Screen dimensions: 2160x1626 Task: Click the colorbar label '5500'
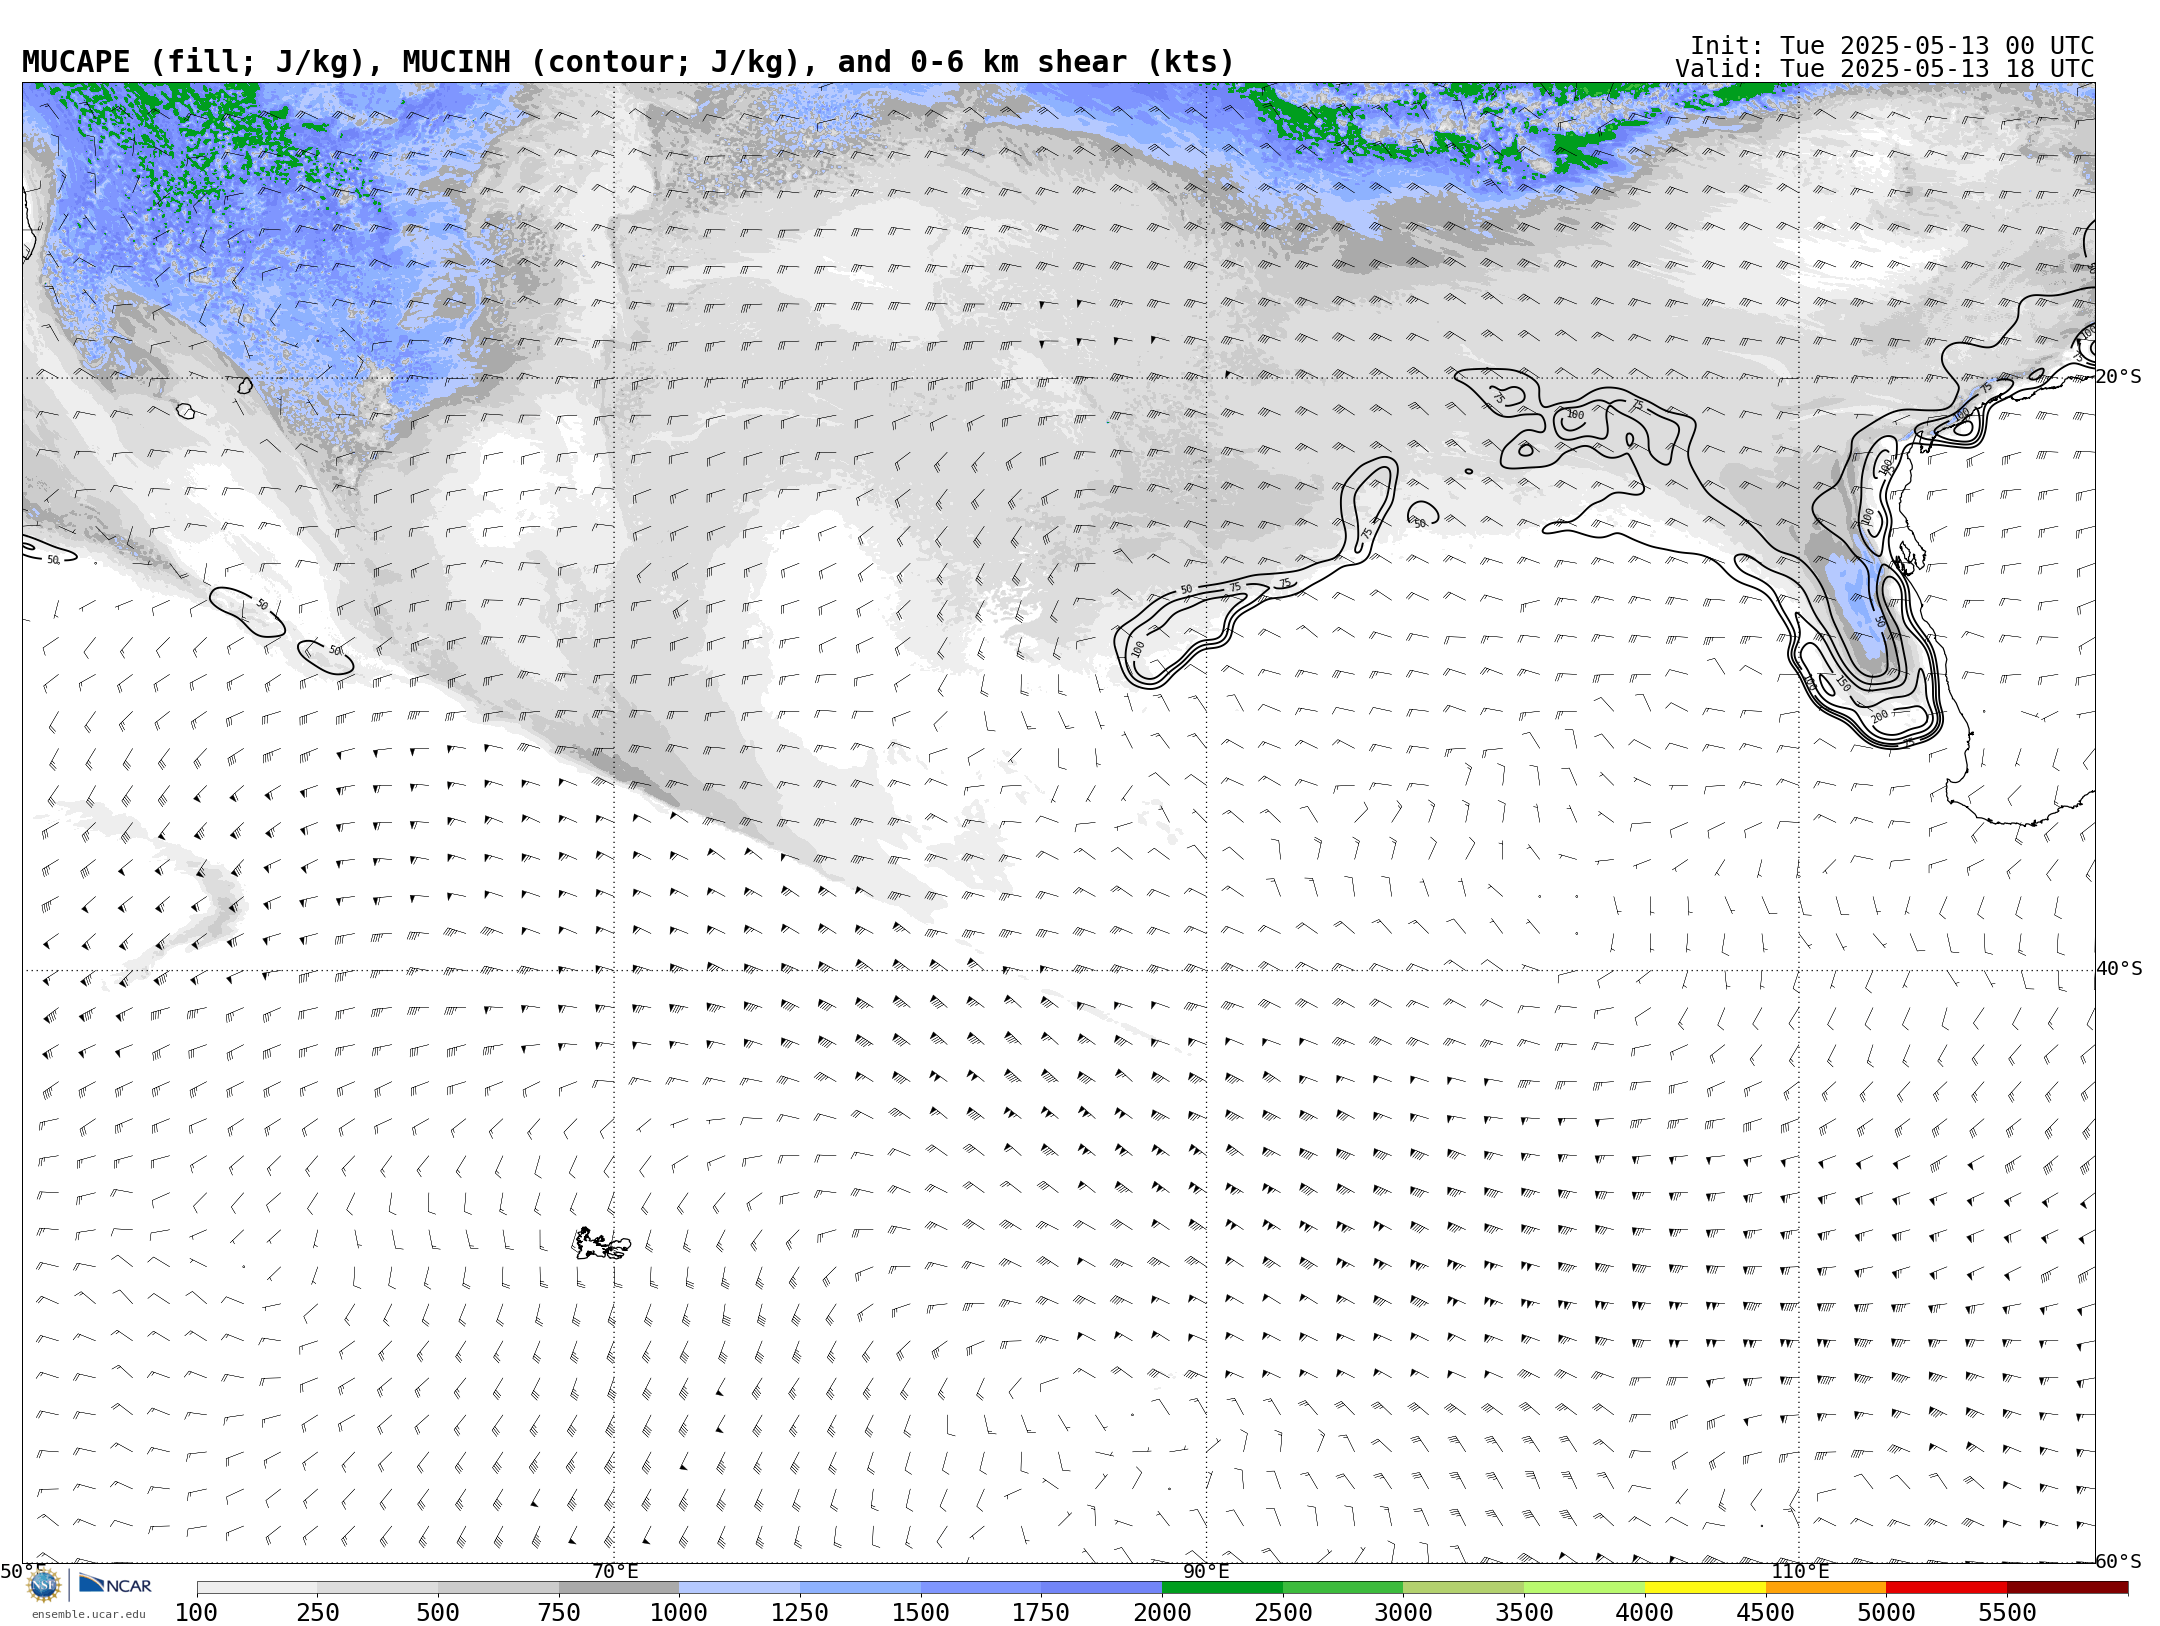[x=2007, y=1613]
